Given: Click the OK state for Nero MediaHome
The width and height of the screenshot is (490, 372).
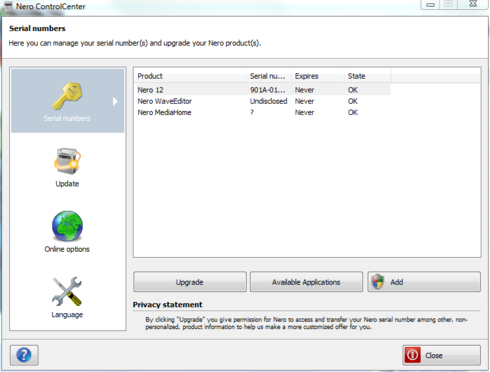Looking at the screenshot, I should click(x=353, y=112).
